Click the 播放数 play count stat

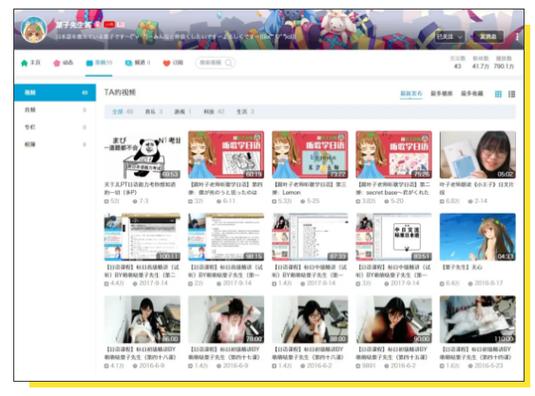tap(504, 62)
